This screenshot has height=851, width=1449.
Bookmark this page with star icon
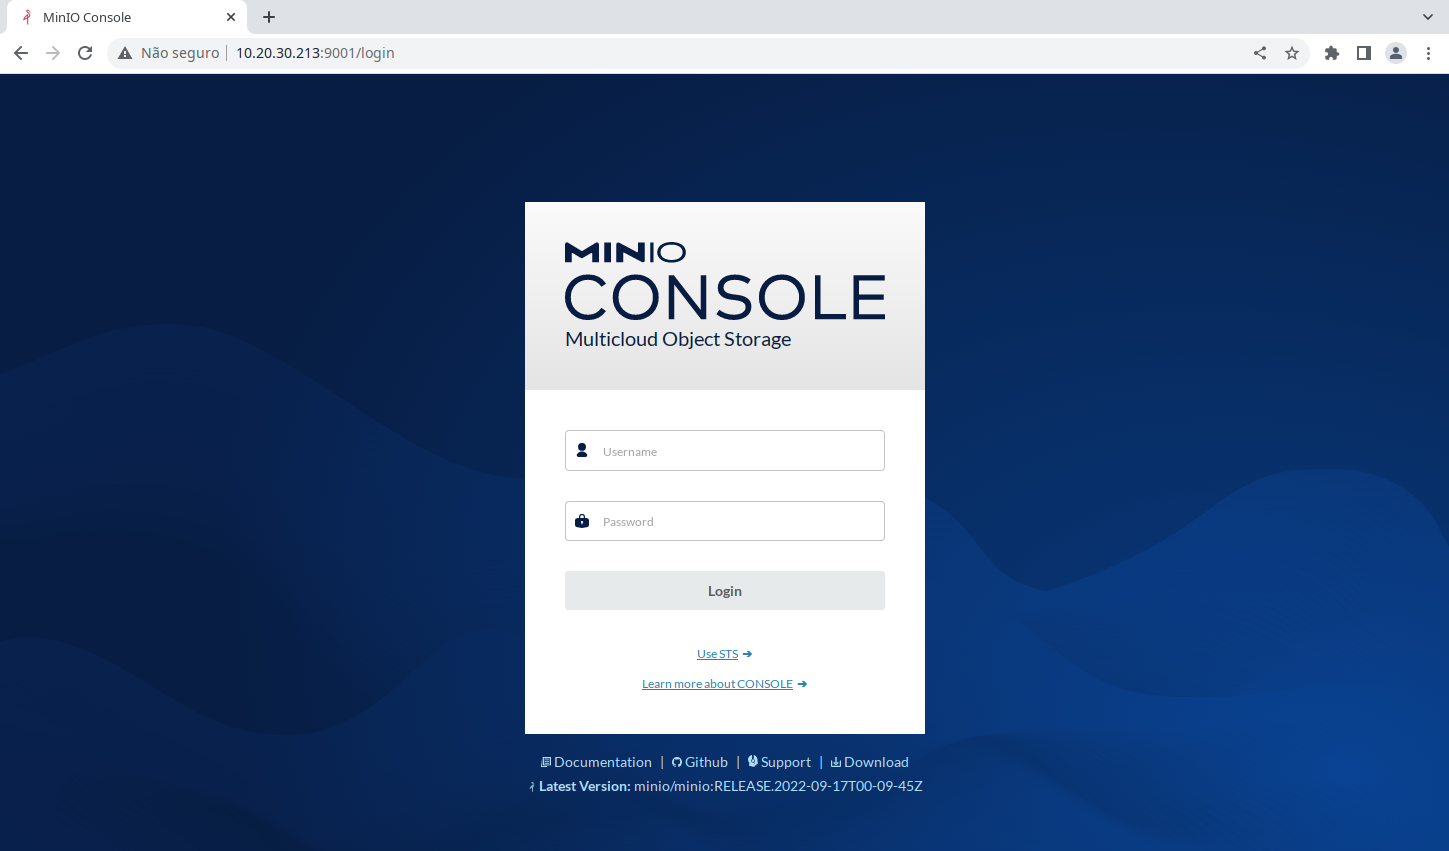[x=1292, y=53]
